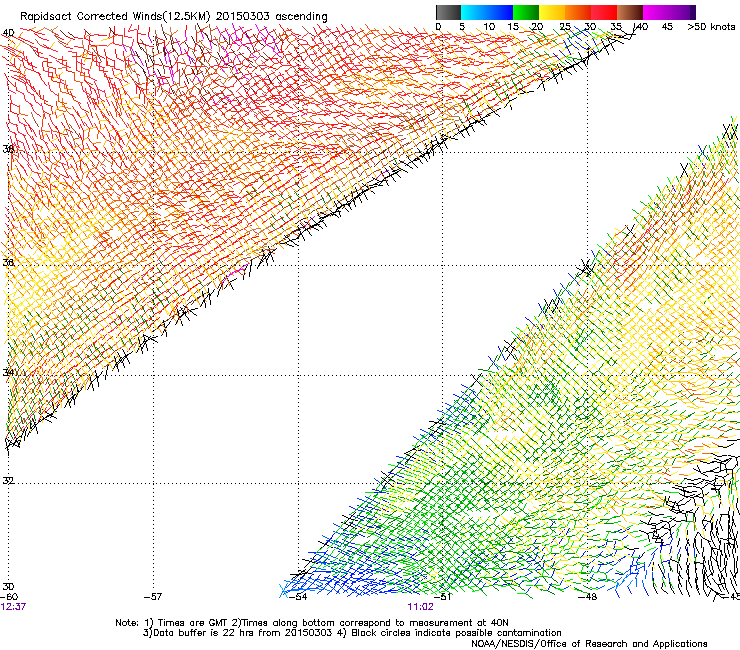Click the '34' latitude axis label
This screenshot has height=650, width=740.
(8, 372)
